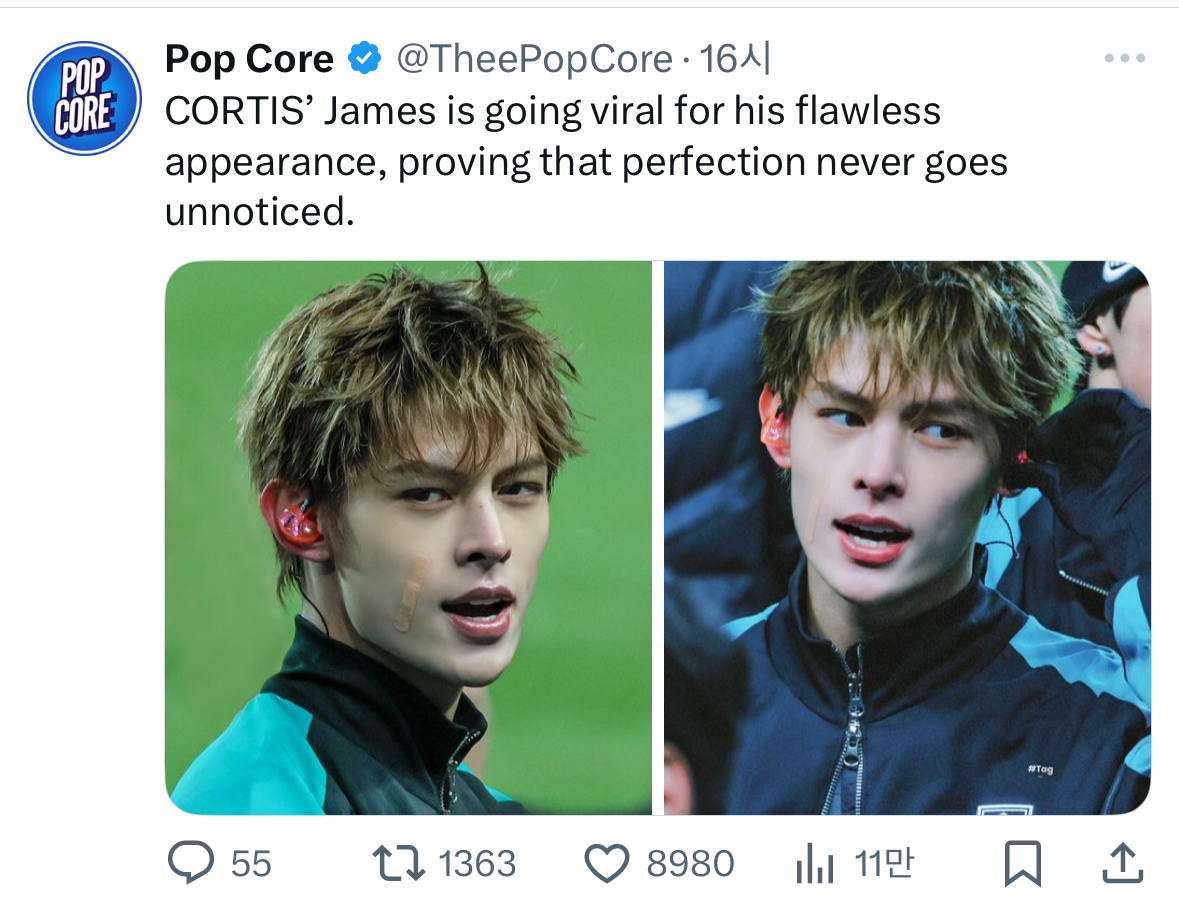Toggle the heart like button
1179x921 pixels.
(x=605, y=864)
